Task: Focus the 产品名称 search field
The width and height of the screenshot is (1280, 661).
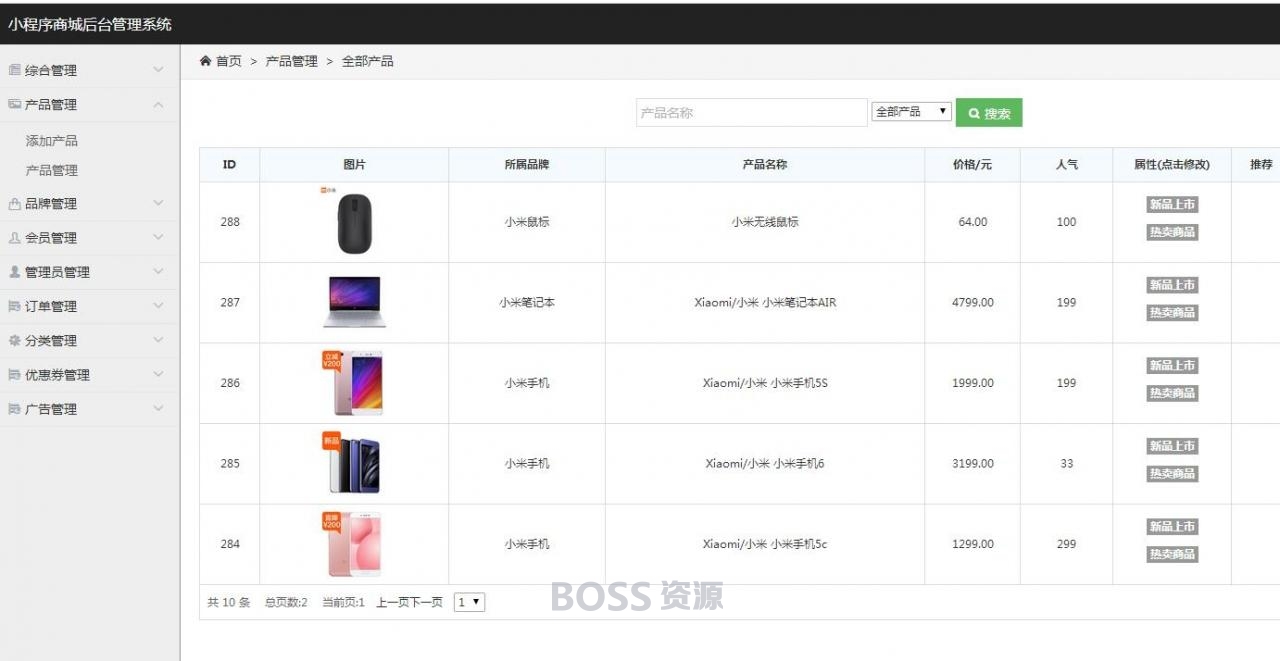Action: coord(752,113)
